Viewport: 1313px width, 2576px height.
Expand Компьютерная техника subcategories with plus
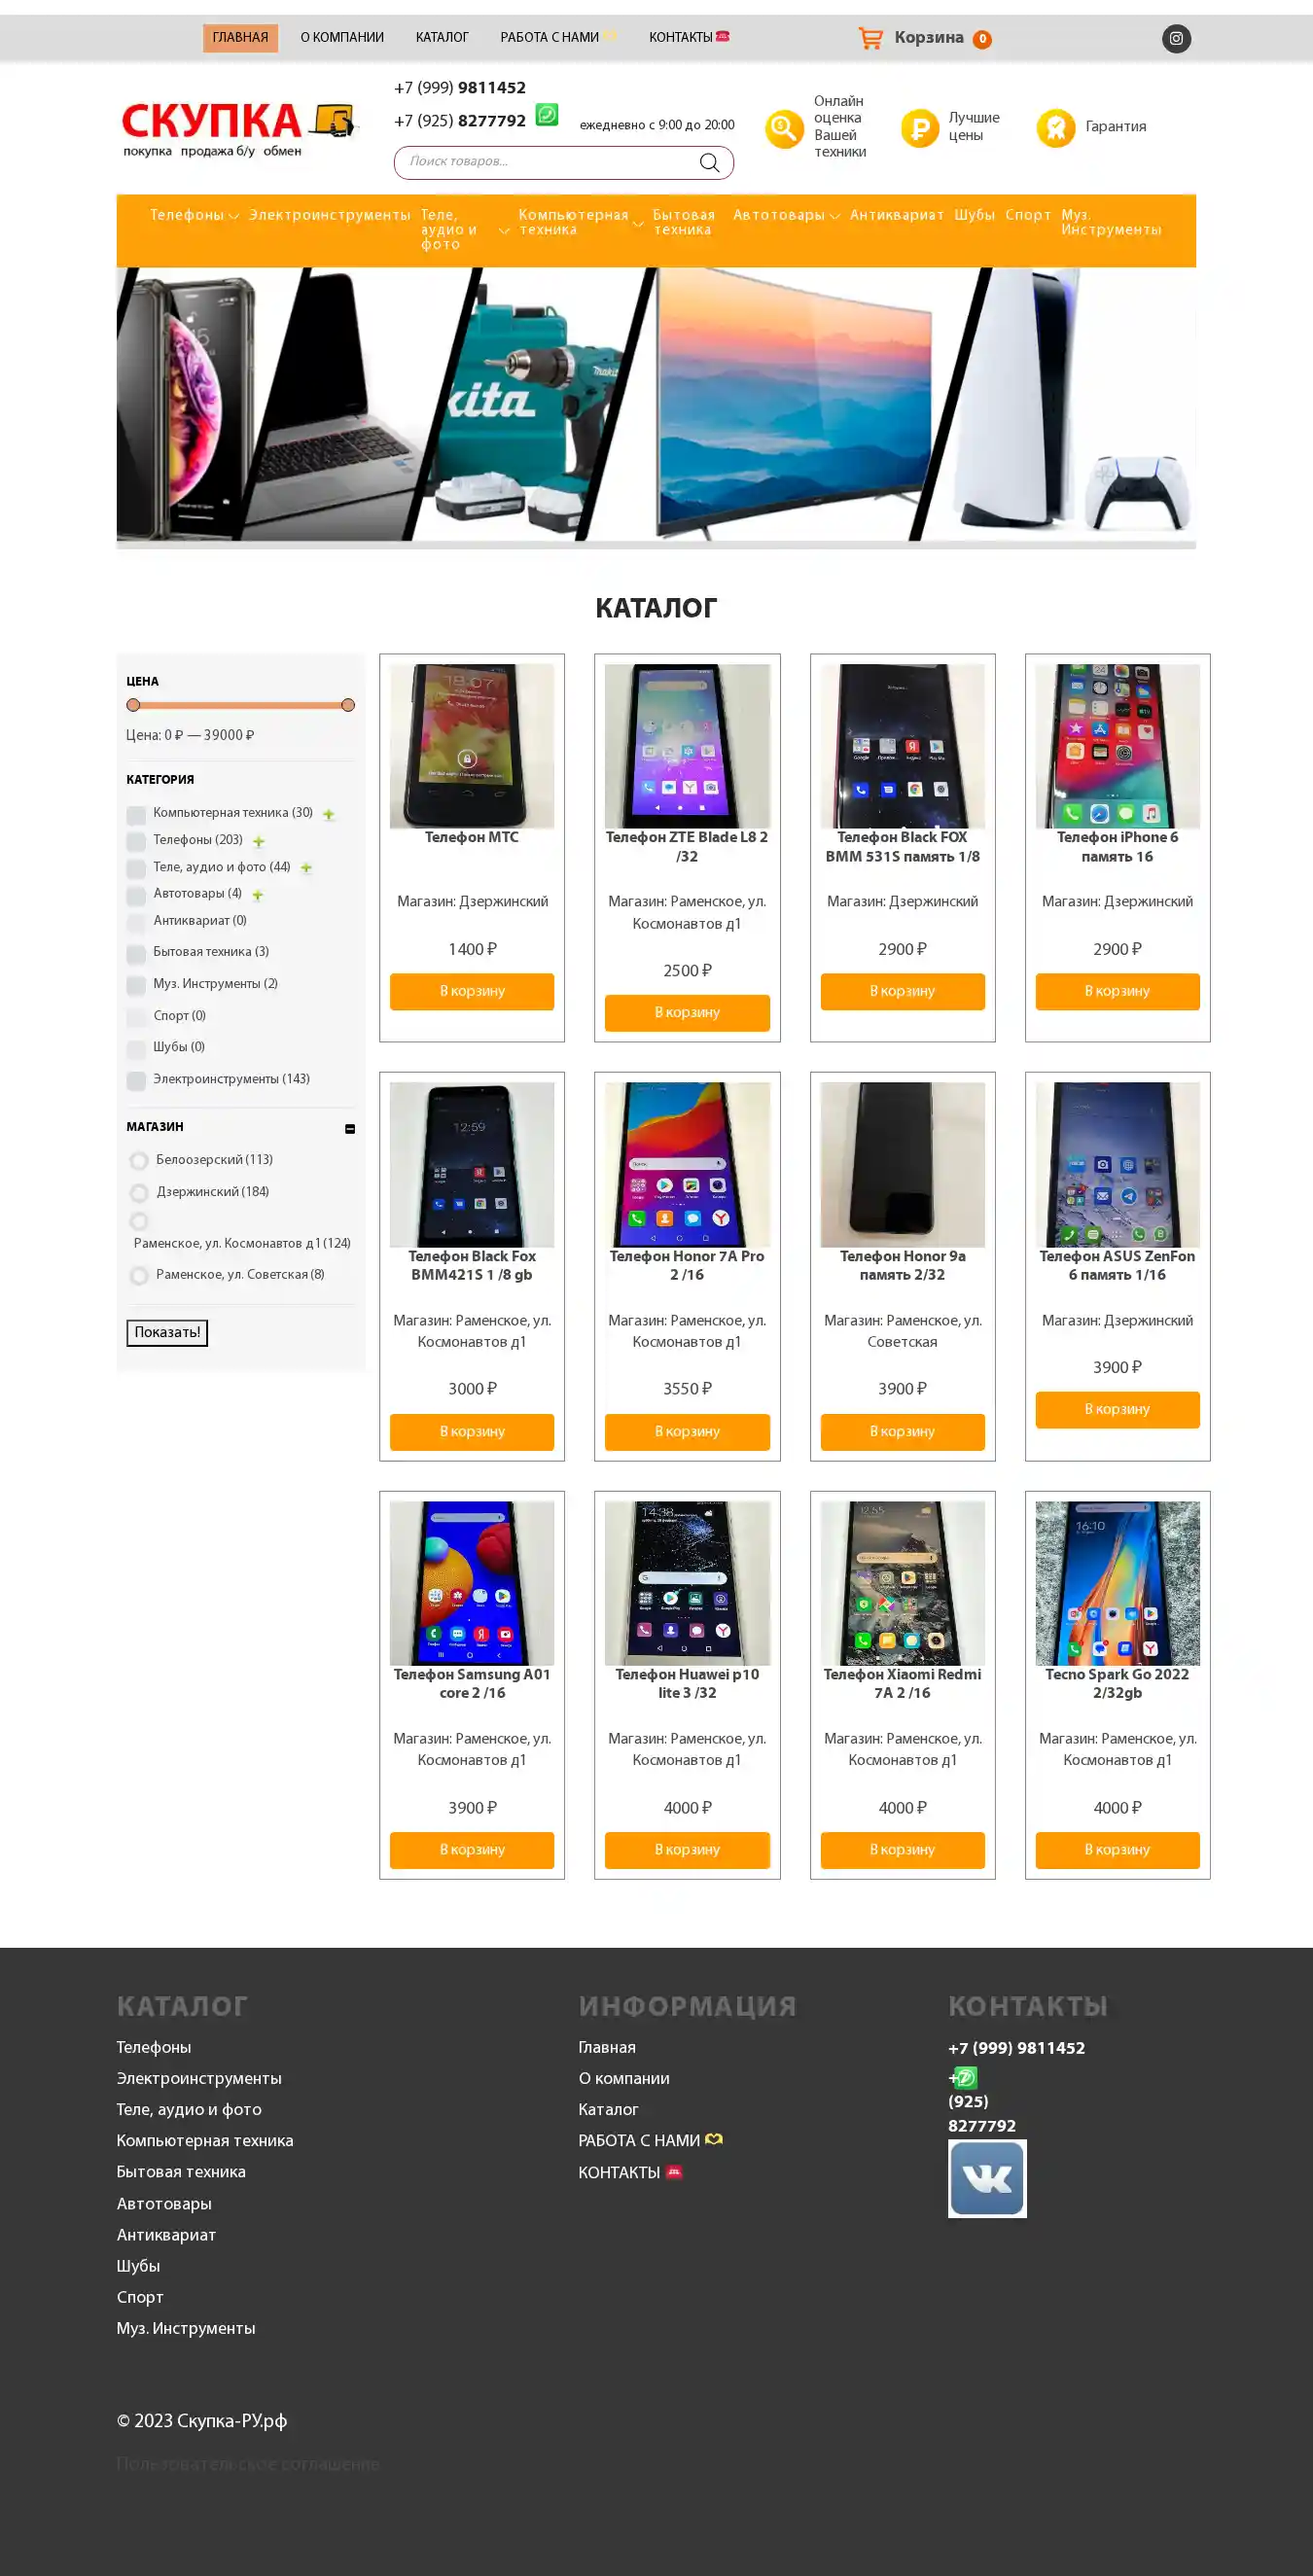point(328,814)
